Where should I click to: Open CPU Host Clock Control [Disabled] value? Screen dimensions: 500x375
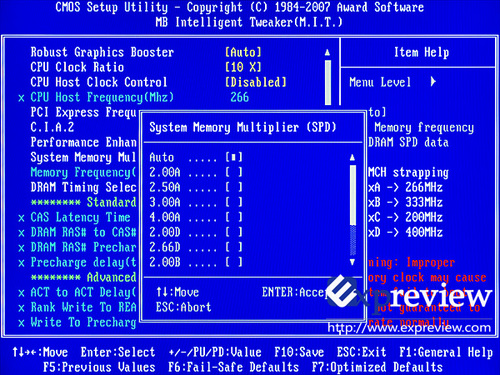(256, 82)
